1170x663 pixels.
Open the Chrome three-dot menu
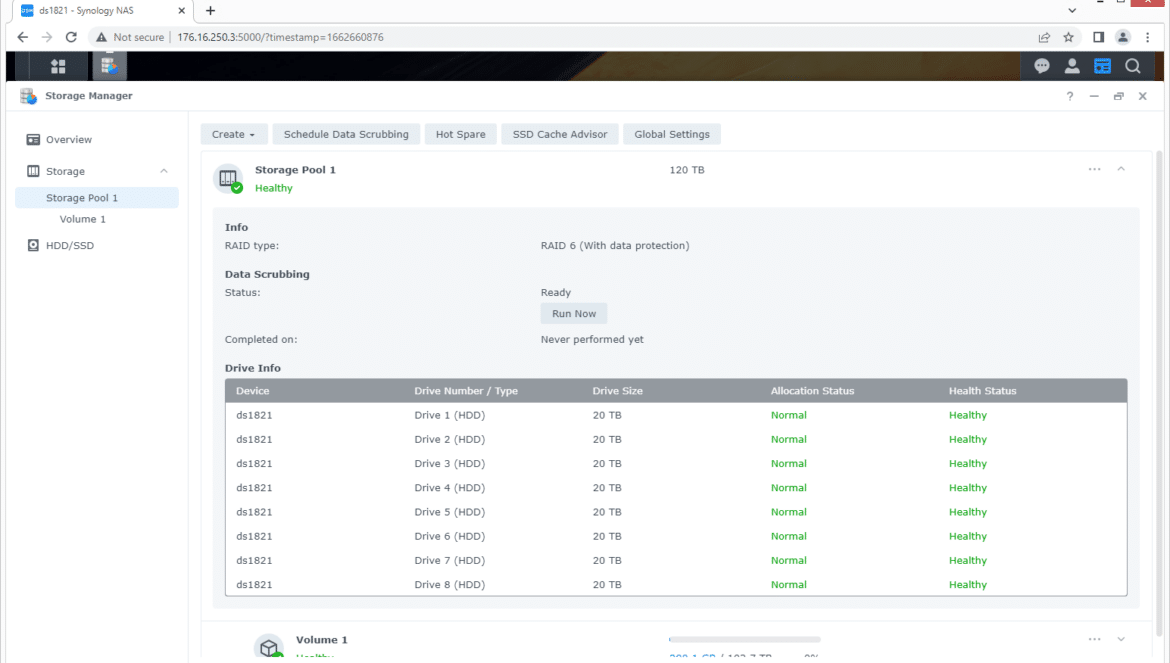(x=1148, y=37)
